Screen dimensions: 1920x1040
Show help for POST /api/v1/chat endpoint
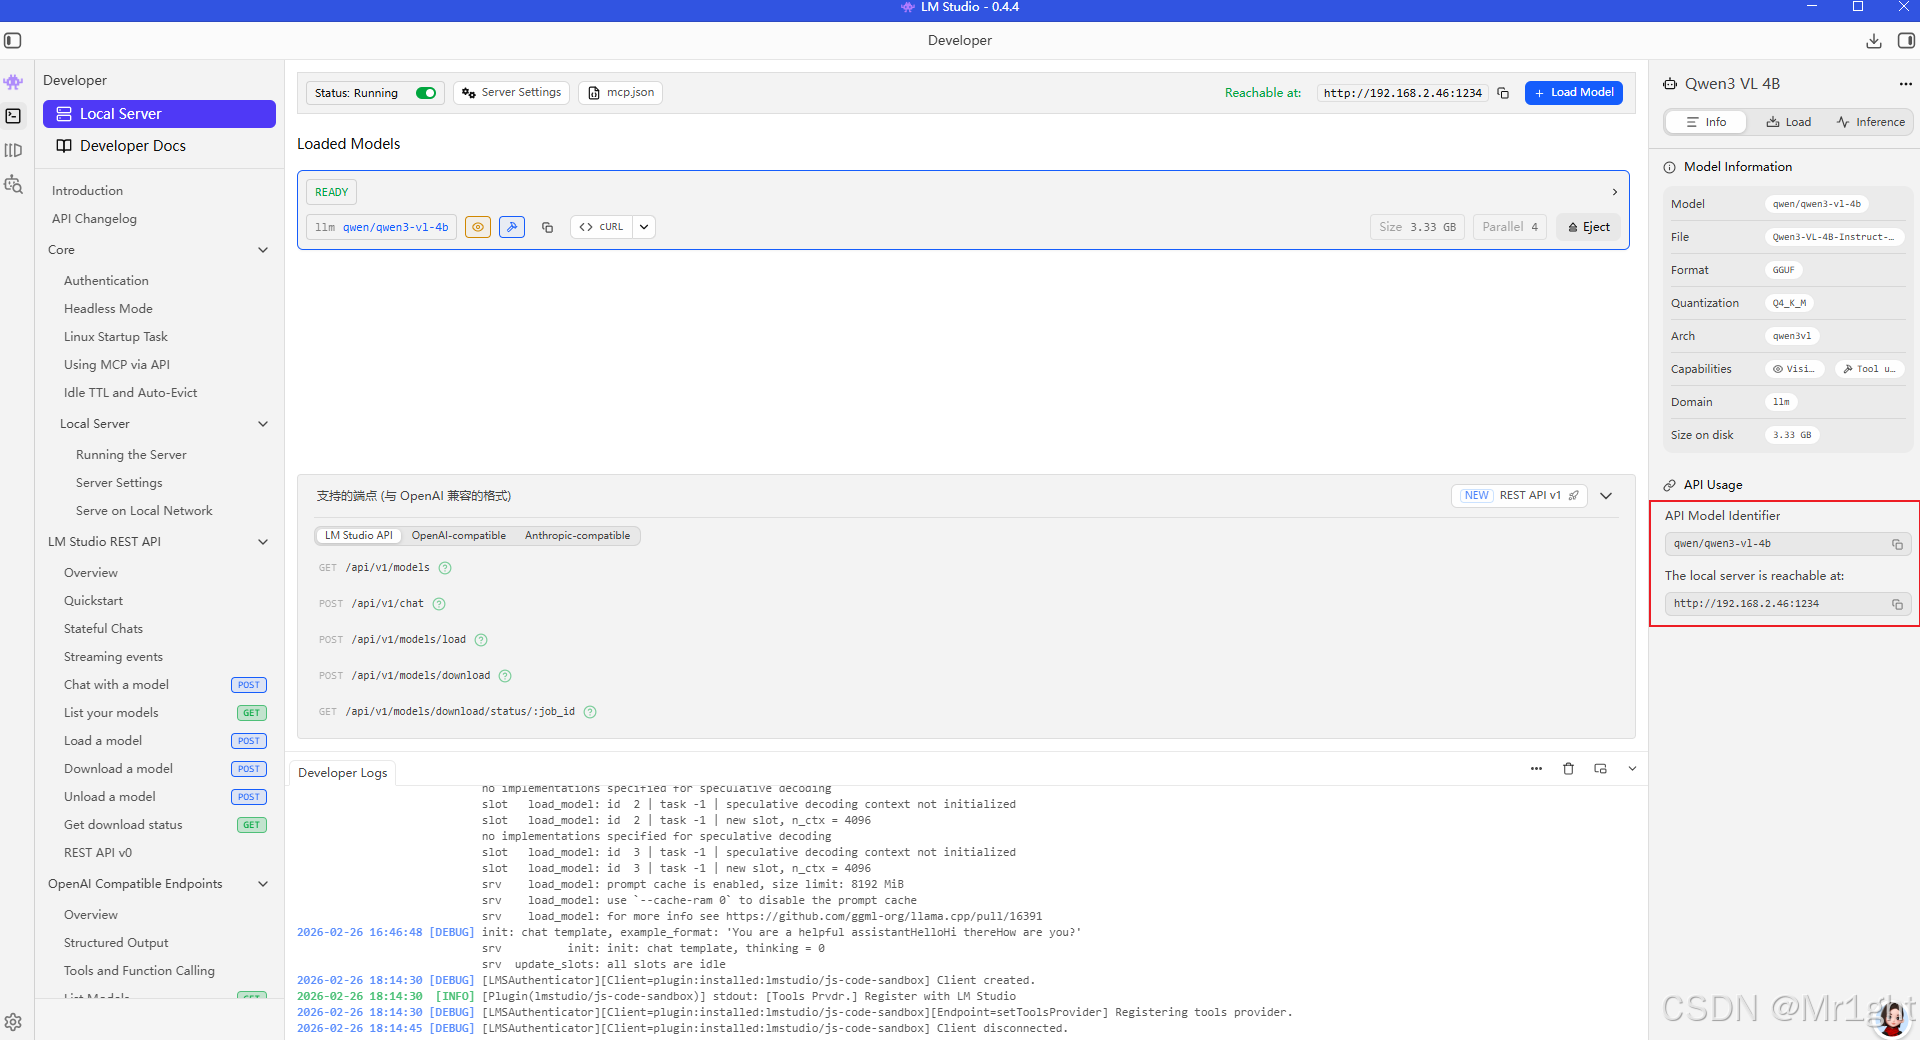(439, 604)
